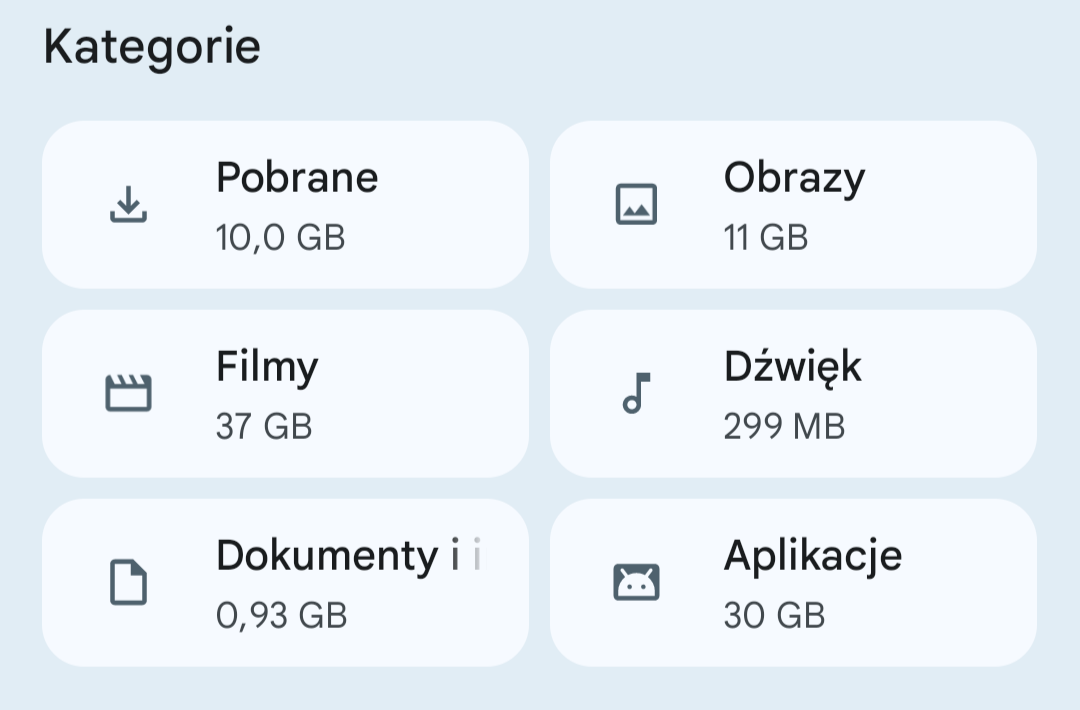1080x710 pixels.
Task: Click the Kategorie section heading
Action: pos(152,48)
